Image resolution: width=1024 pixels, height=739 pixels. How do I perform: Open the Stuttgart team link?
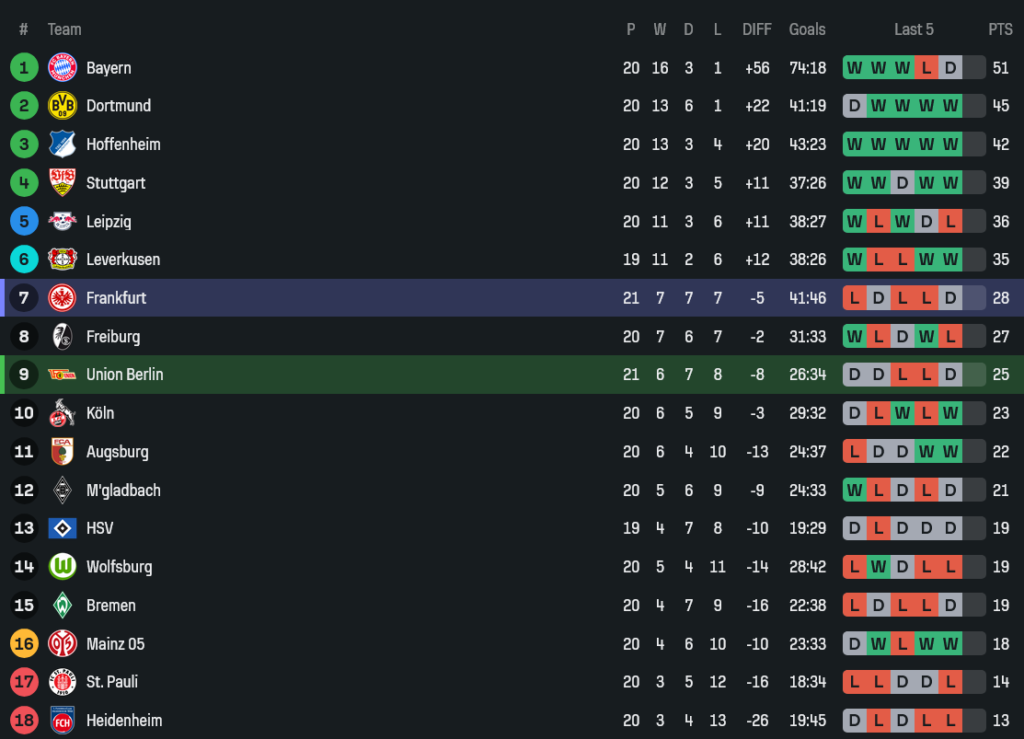116,183
